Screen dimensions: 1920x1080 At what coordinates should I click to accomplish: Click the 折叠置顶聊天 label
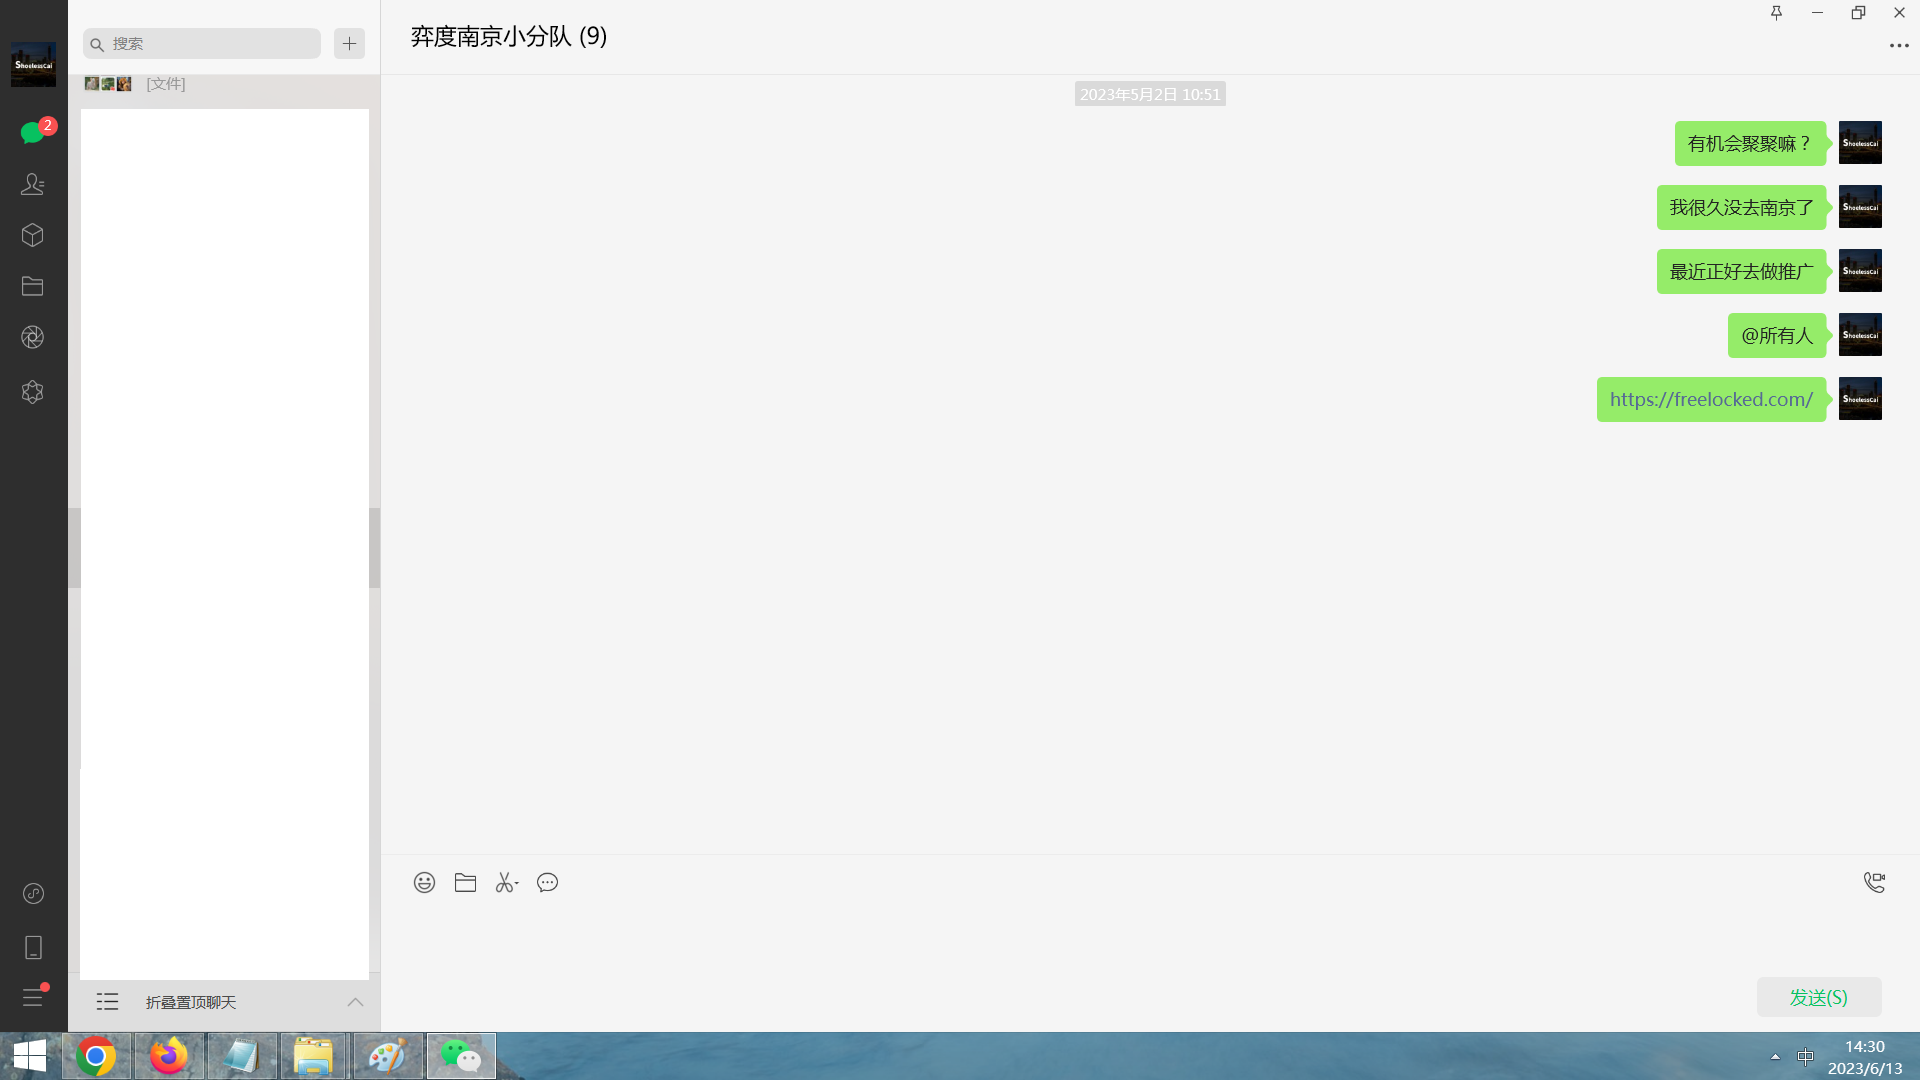191,1002
